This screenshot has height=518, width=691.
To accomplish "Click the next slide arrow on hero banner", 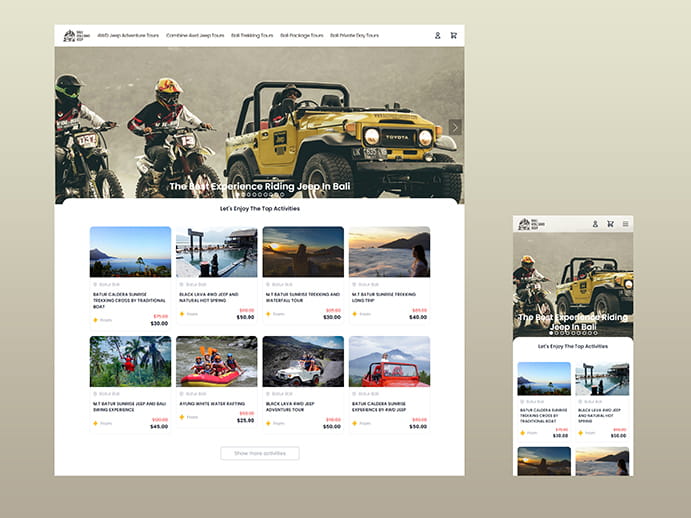I will coord(455,127).
